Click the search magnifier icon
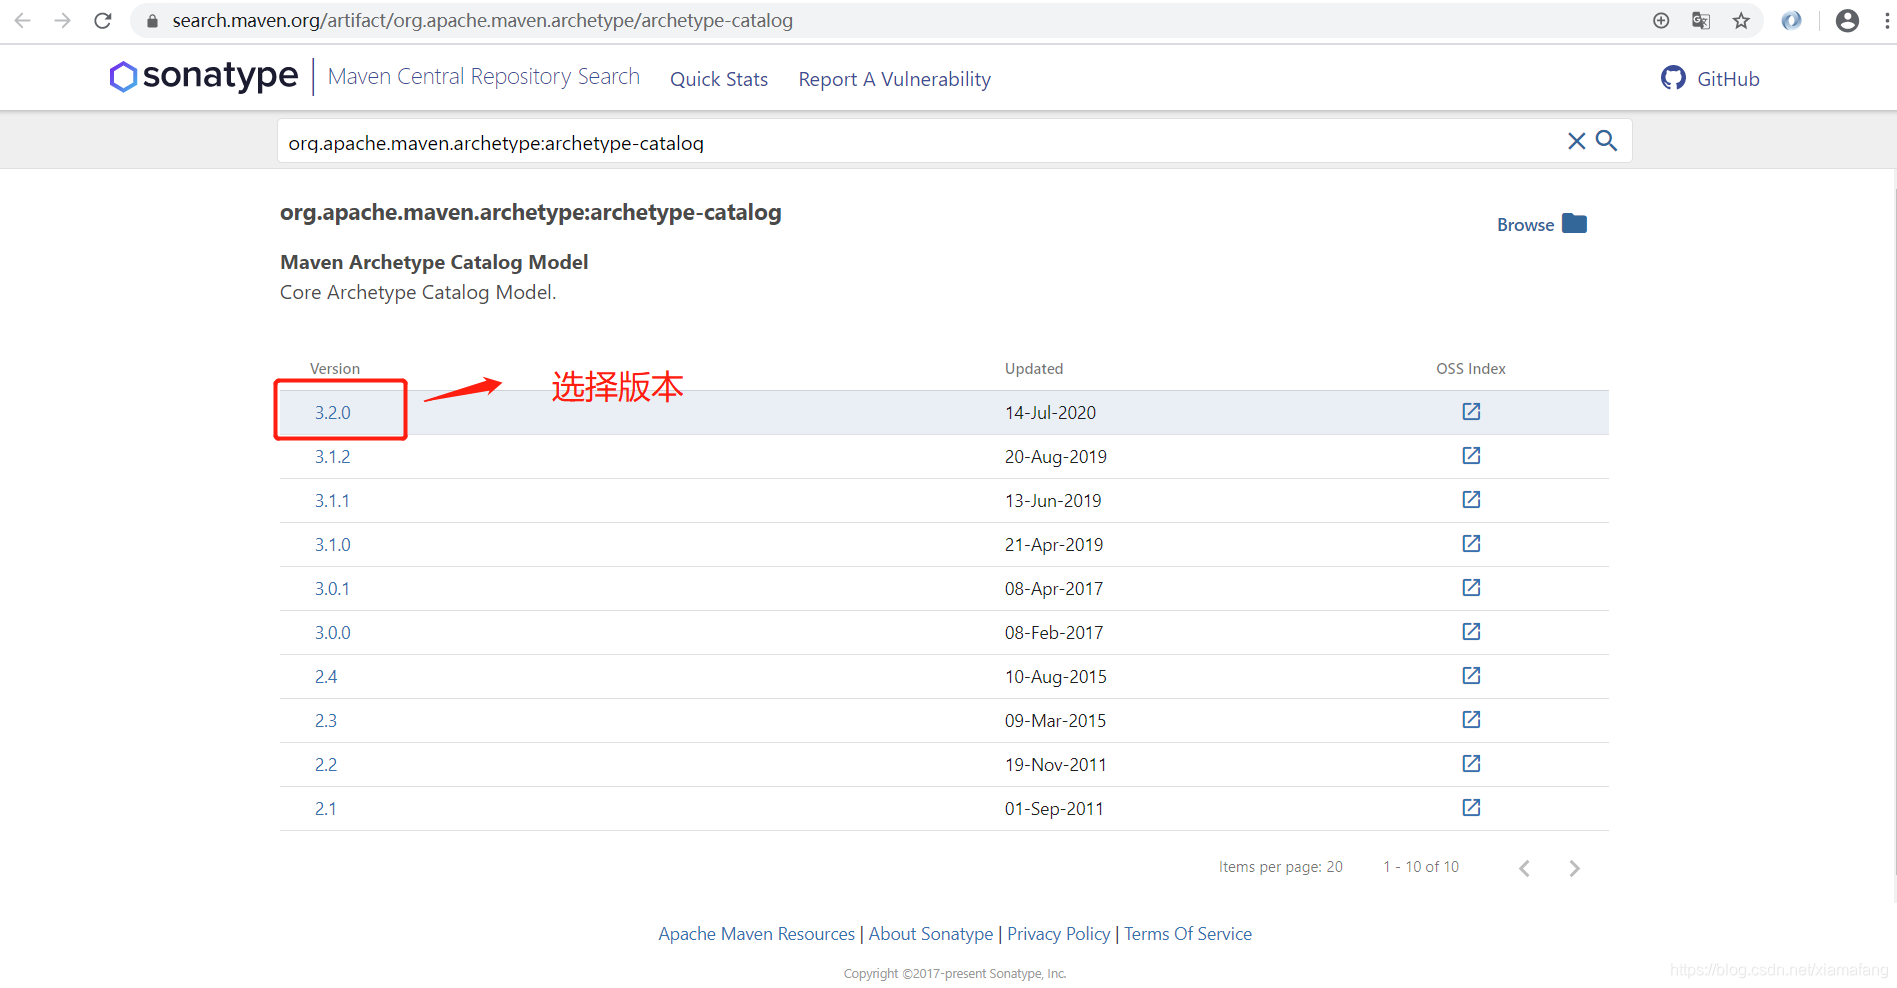1897x988 pixels. pos(1607,141)
